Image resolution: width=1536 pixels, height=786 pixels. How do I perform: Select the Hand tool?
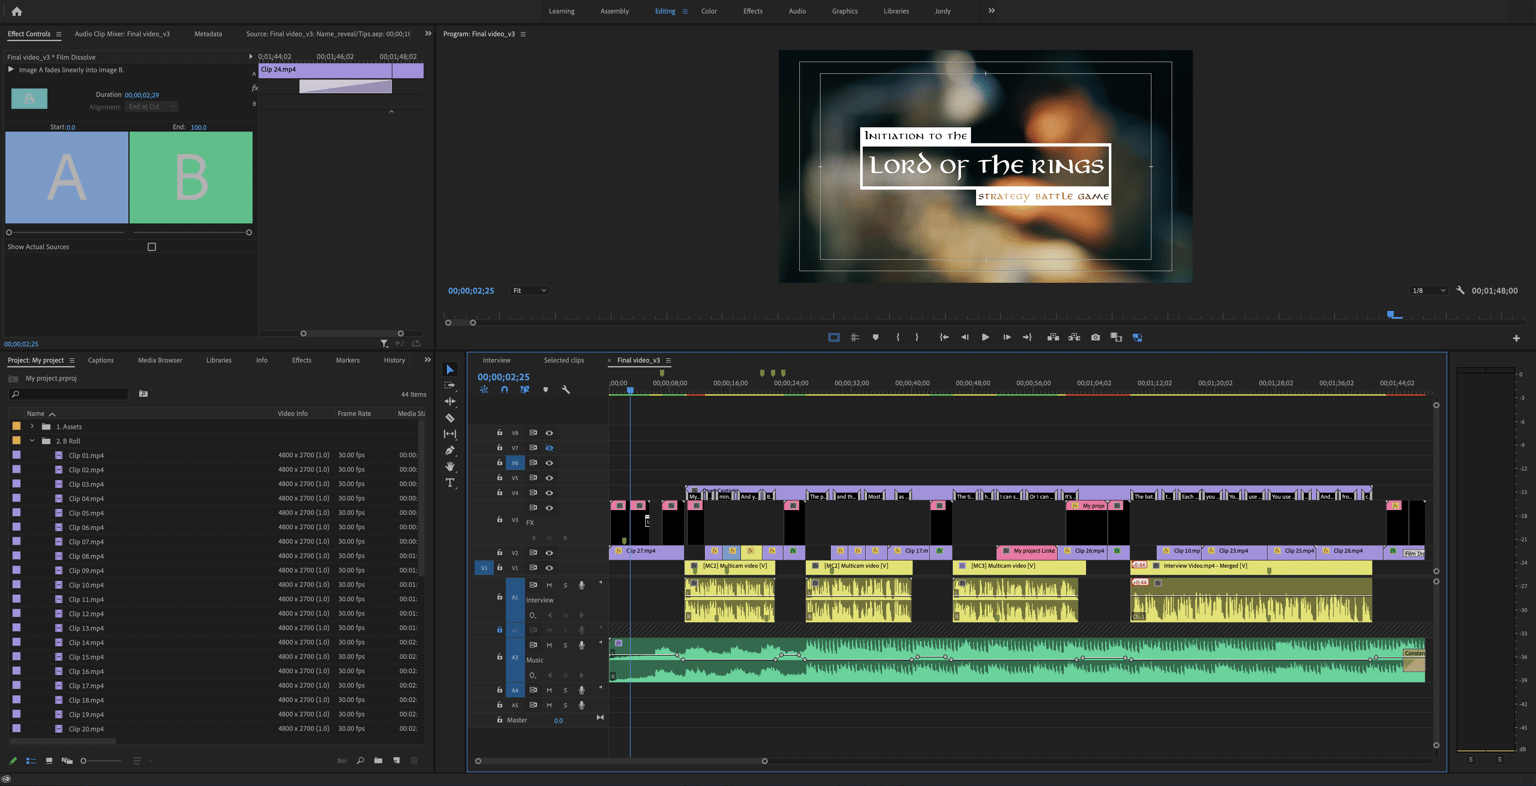coord(450,466)
